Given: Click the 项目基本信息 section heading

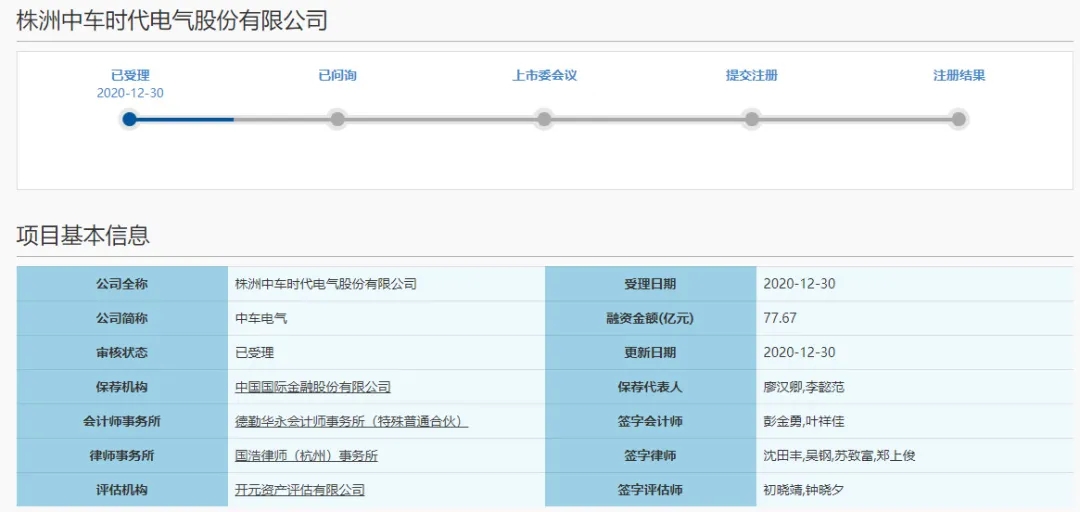Looking at the screenshot, I should pyautogui.click(x=83, y=236).
